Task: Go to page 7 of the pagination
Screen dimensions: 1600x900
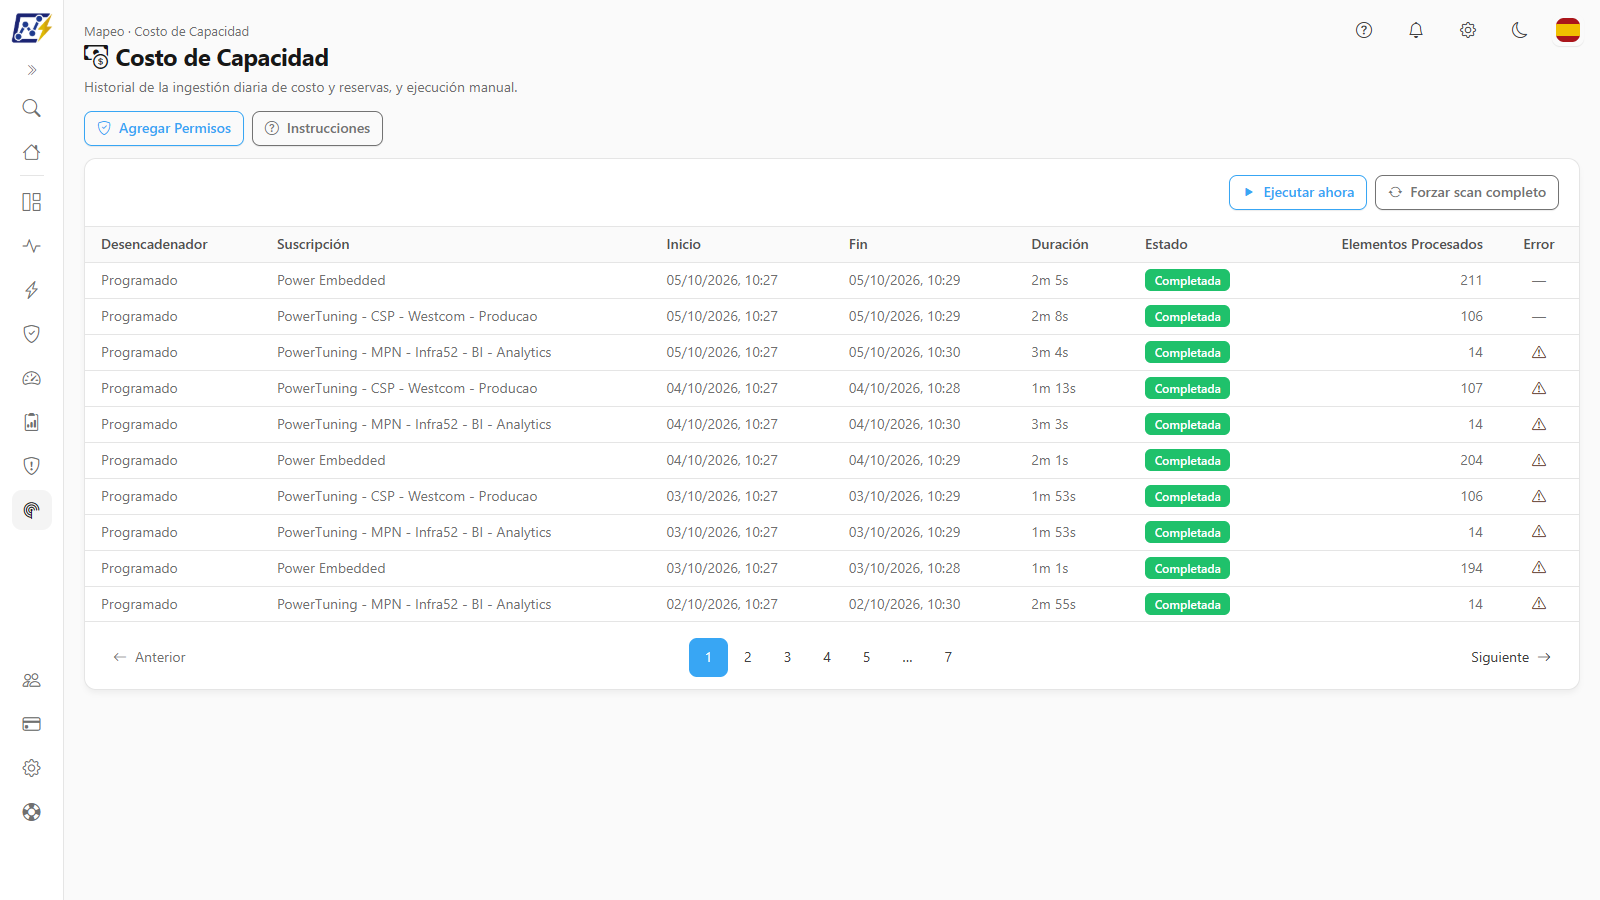Action: (x=948, y=657)
